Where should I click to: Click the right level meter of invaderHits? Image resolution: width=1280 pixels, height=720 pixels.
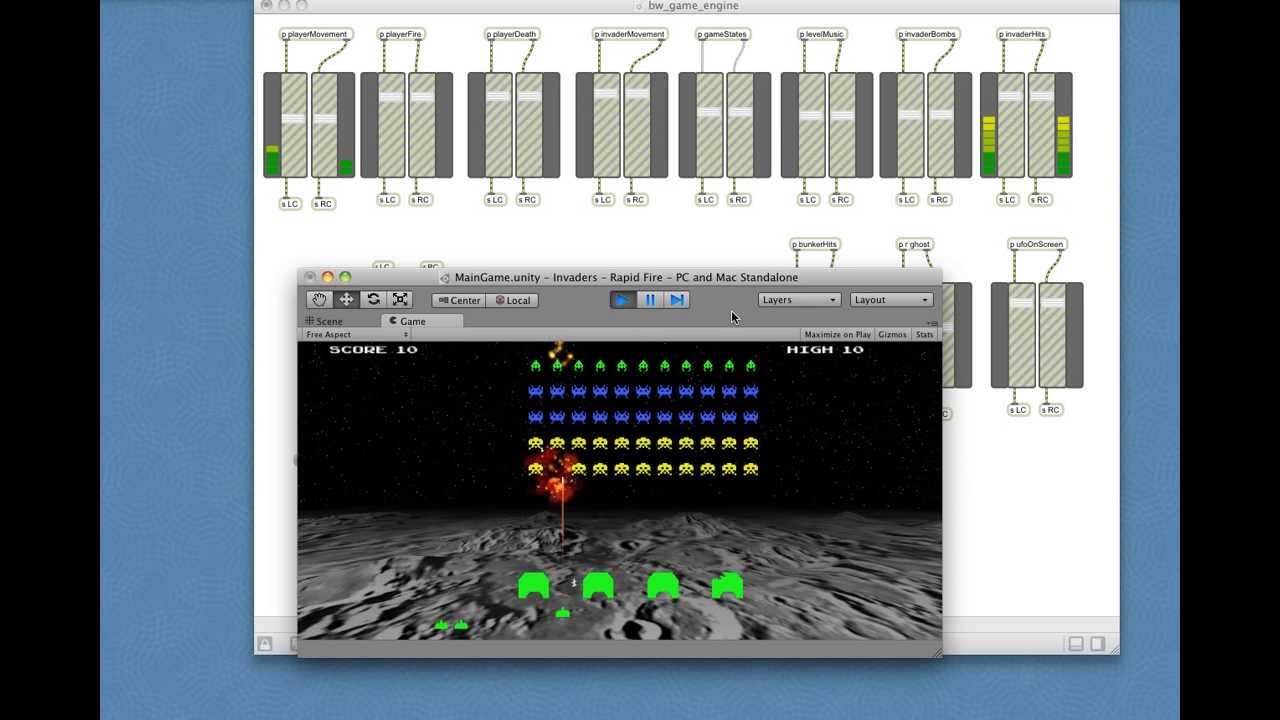point(1064,125)
